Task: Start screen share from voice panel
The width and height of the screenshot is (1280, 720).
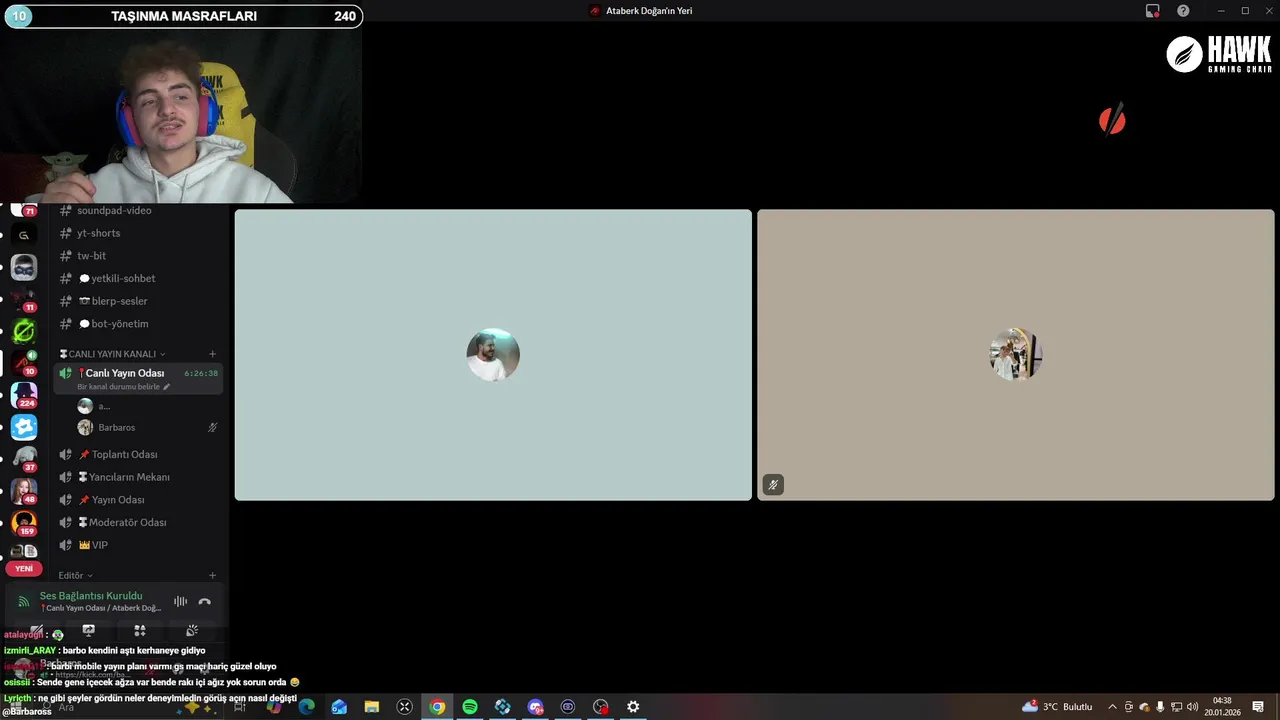Action: [88, 630]
